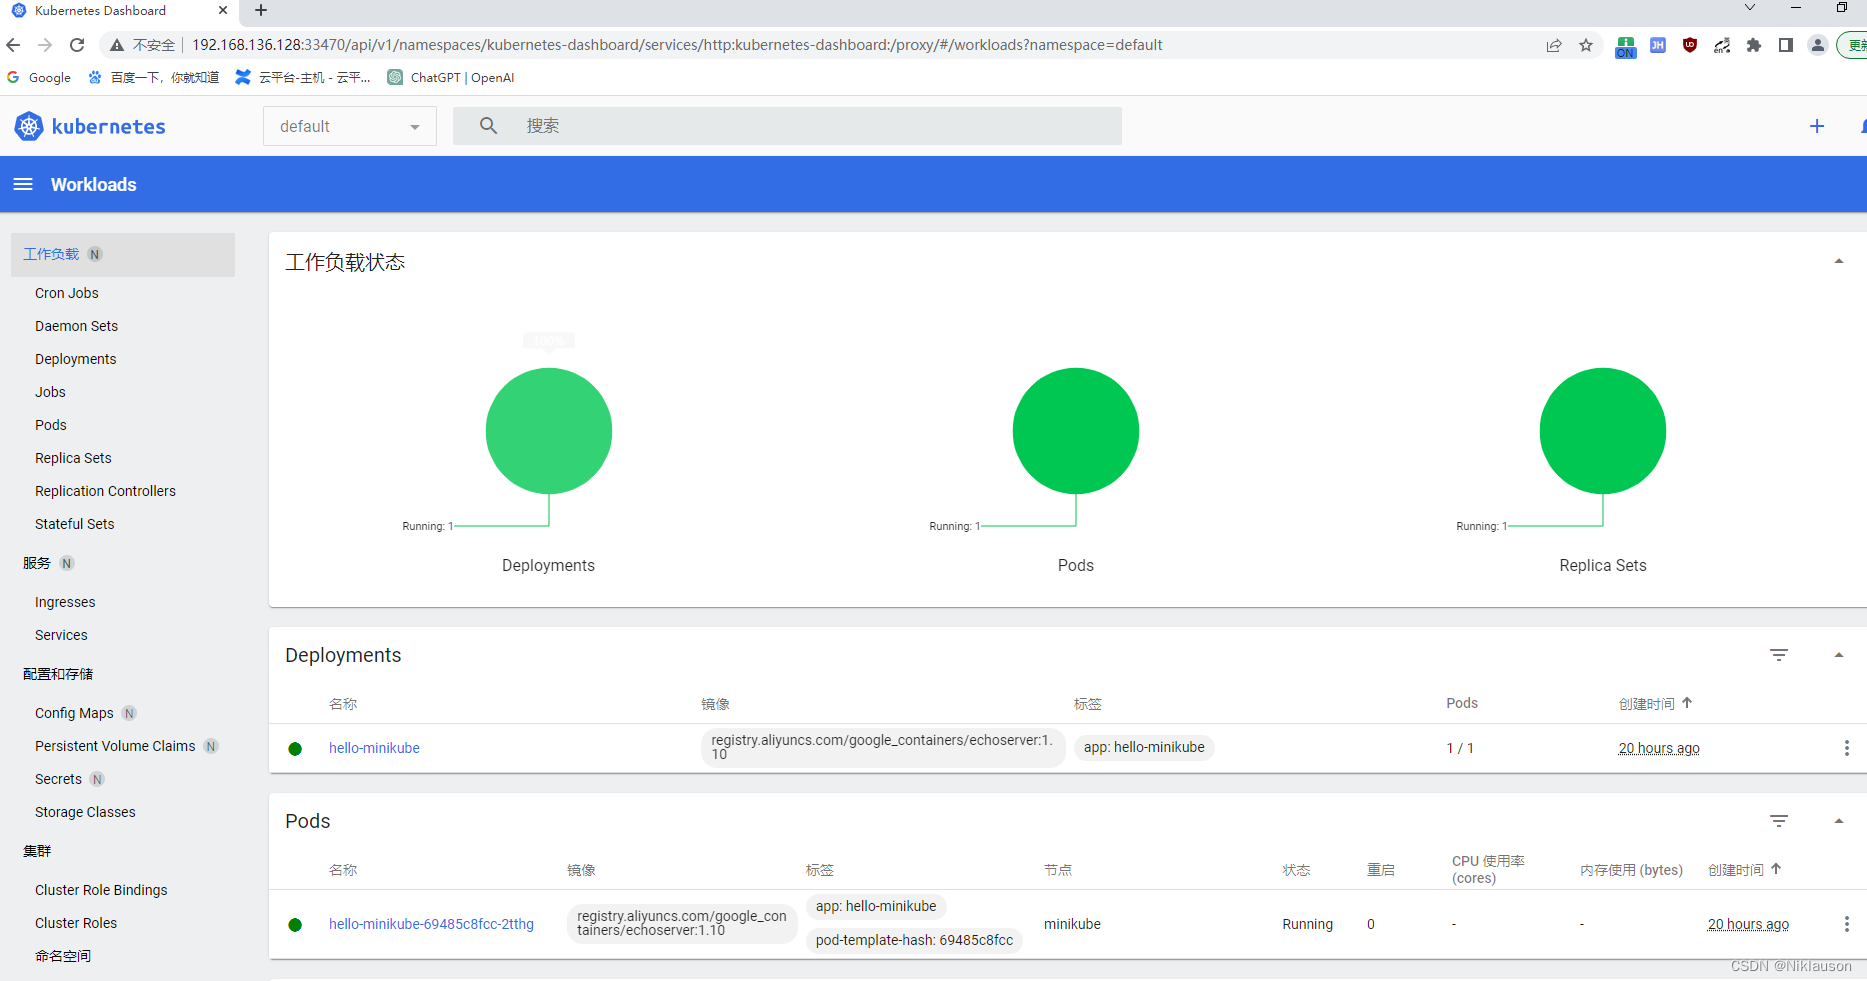
Task: Click the green status icon of hello-minikube deployment
Action: tap(295, 749)
